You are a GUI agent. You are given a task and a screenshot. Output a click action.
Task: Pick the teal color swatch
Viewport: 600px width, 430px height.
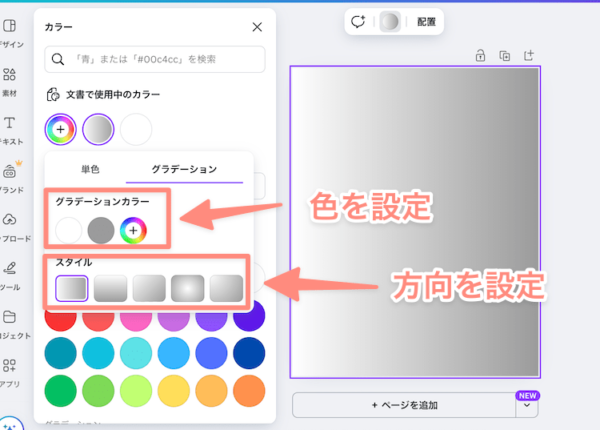pos(60,353)
